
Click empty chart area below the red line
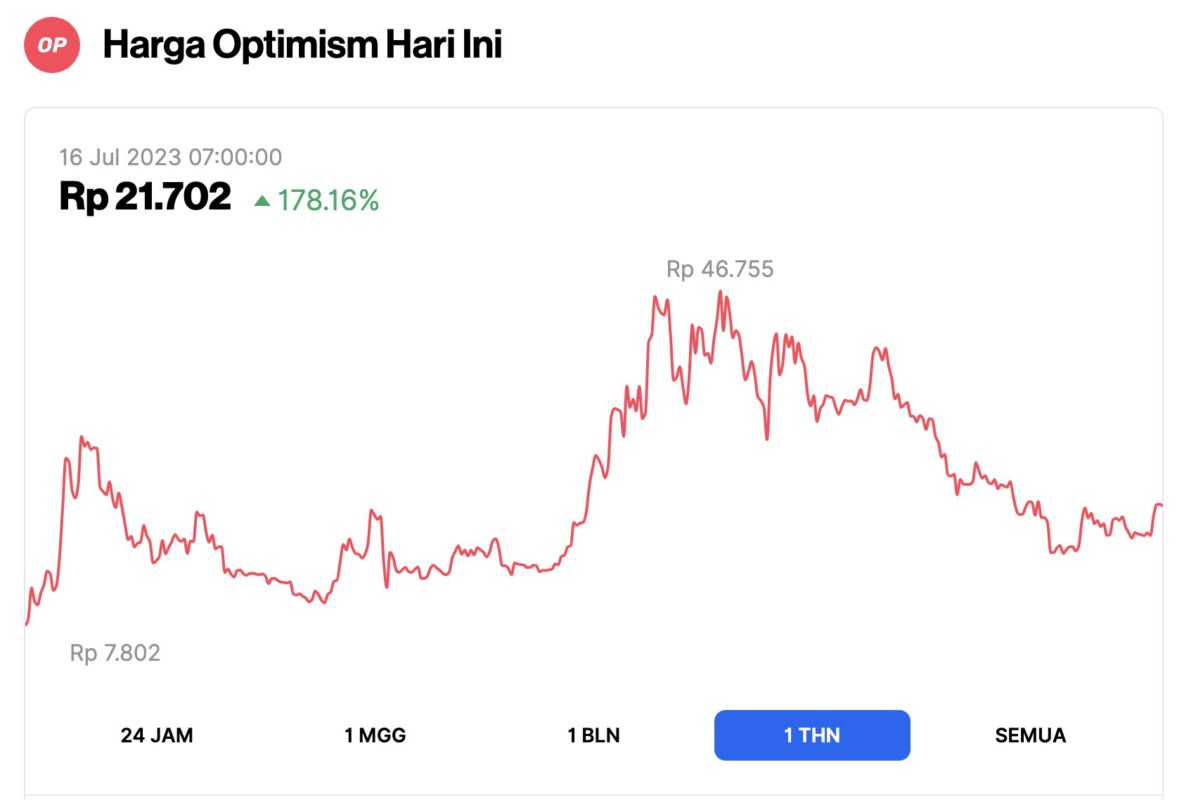(x=600, y=640)
